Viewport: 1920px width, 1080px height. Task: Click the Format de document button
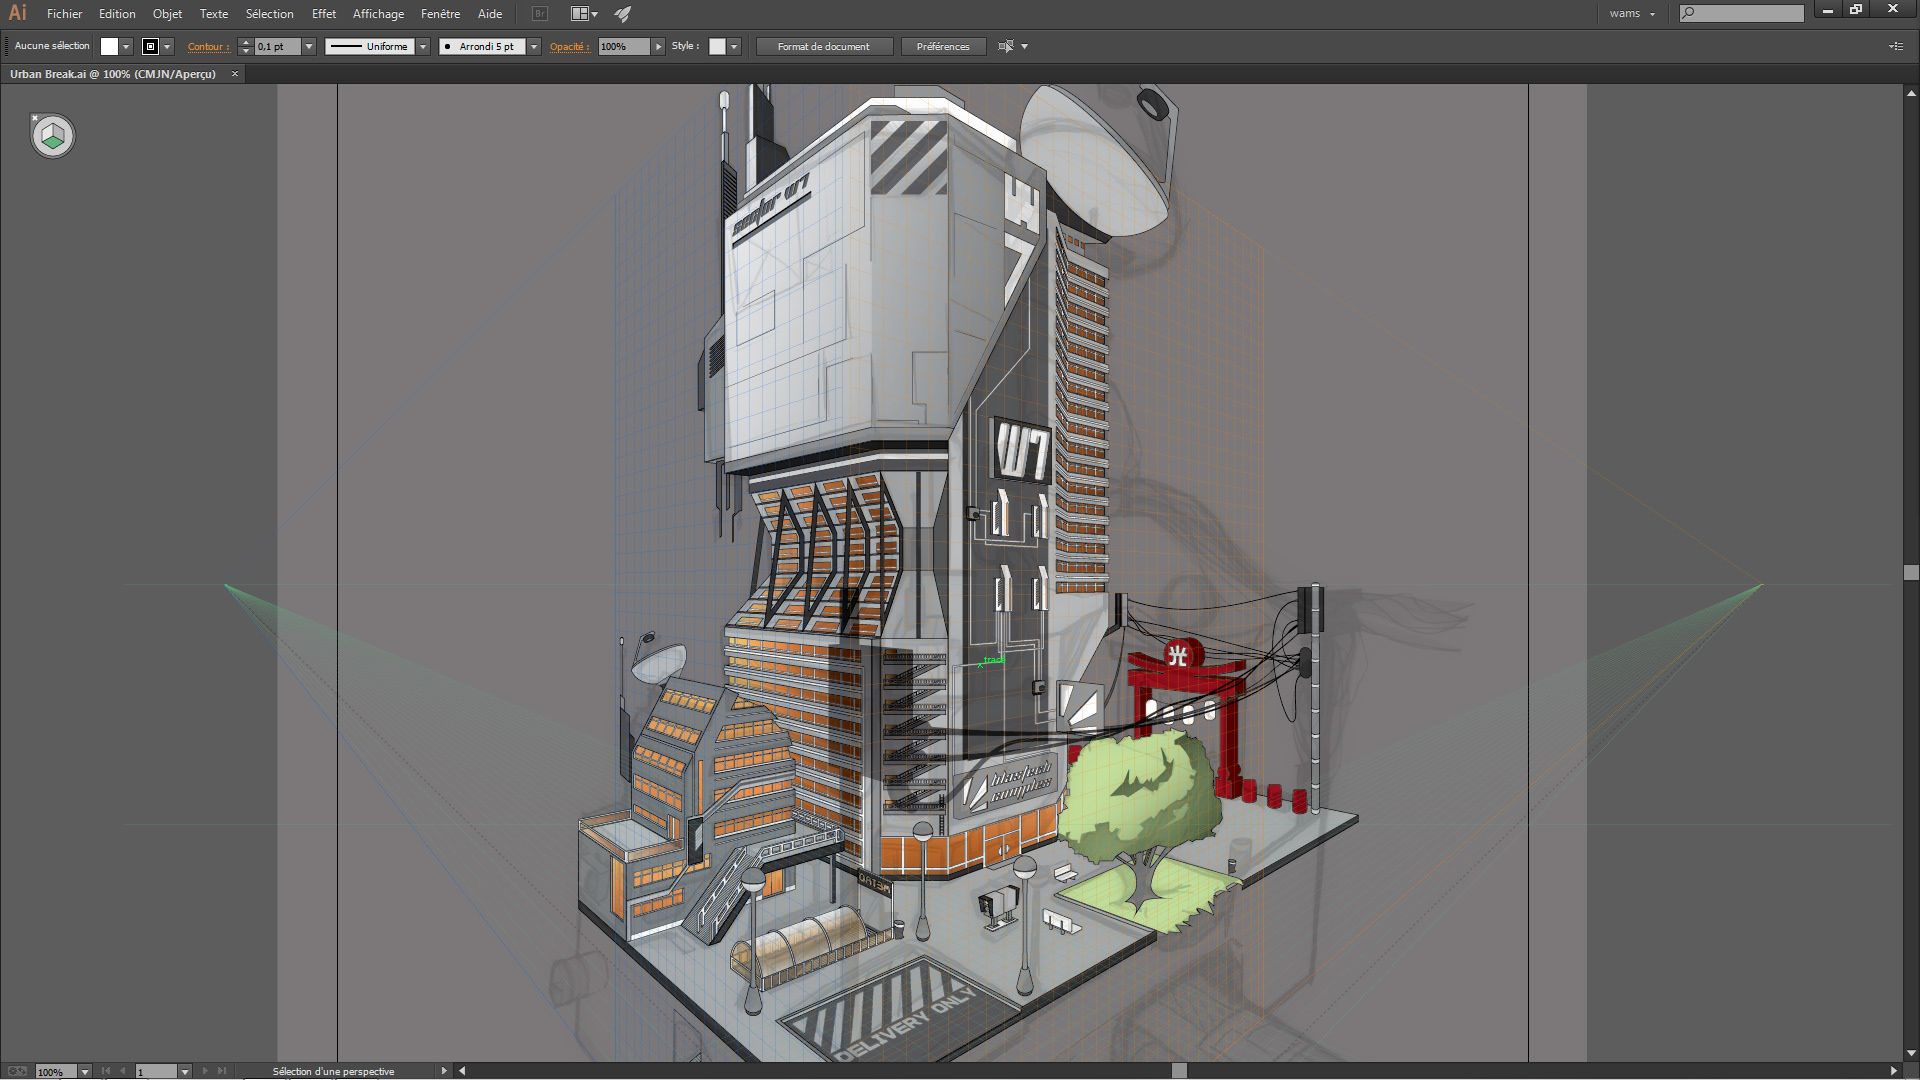coord(823,46)
